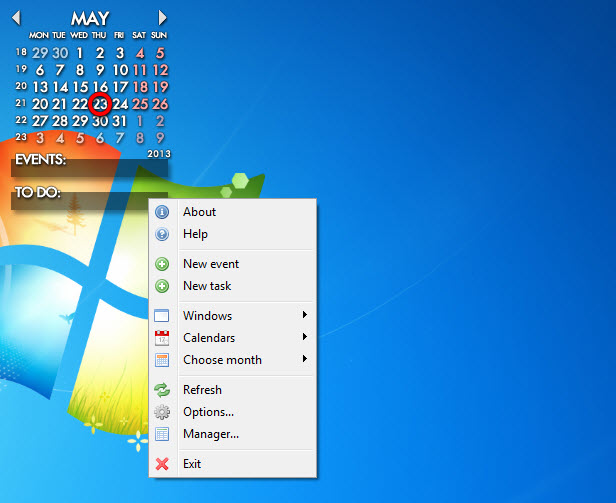Click the TO DO: heading

click(38, 193)
